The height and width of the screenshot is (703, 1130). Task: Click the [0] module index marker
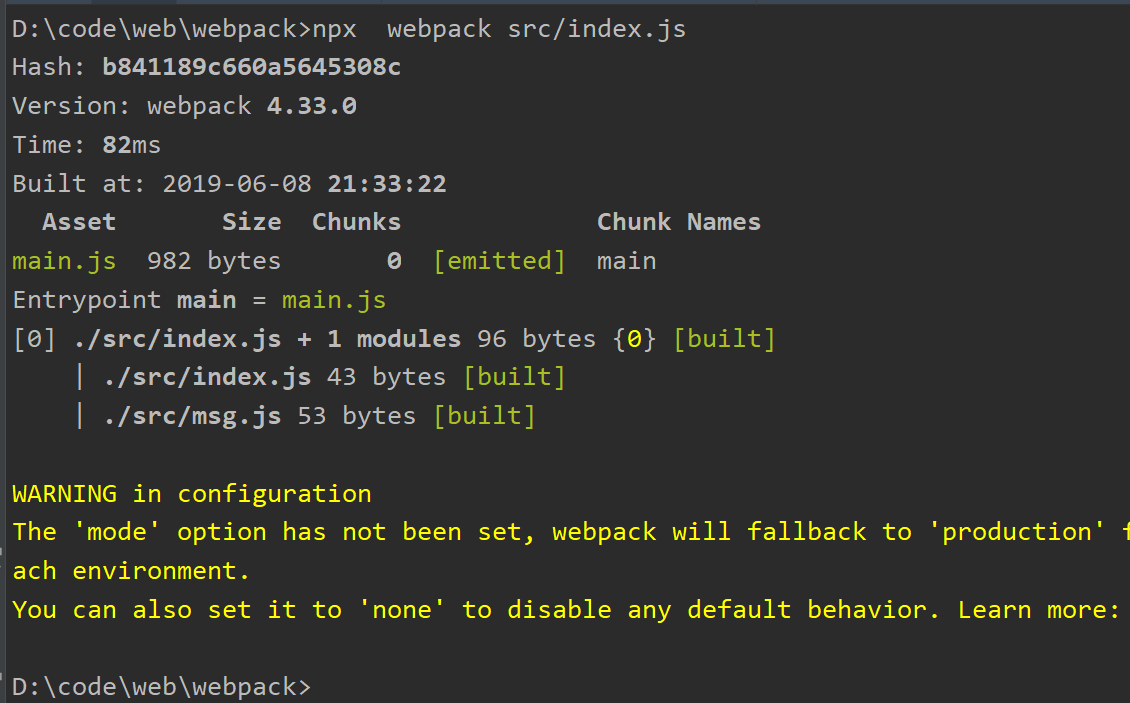pyautogui.click(x=34, y=339)
